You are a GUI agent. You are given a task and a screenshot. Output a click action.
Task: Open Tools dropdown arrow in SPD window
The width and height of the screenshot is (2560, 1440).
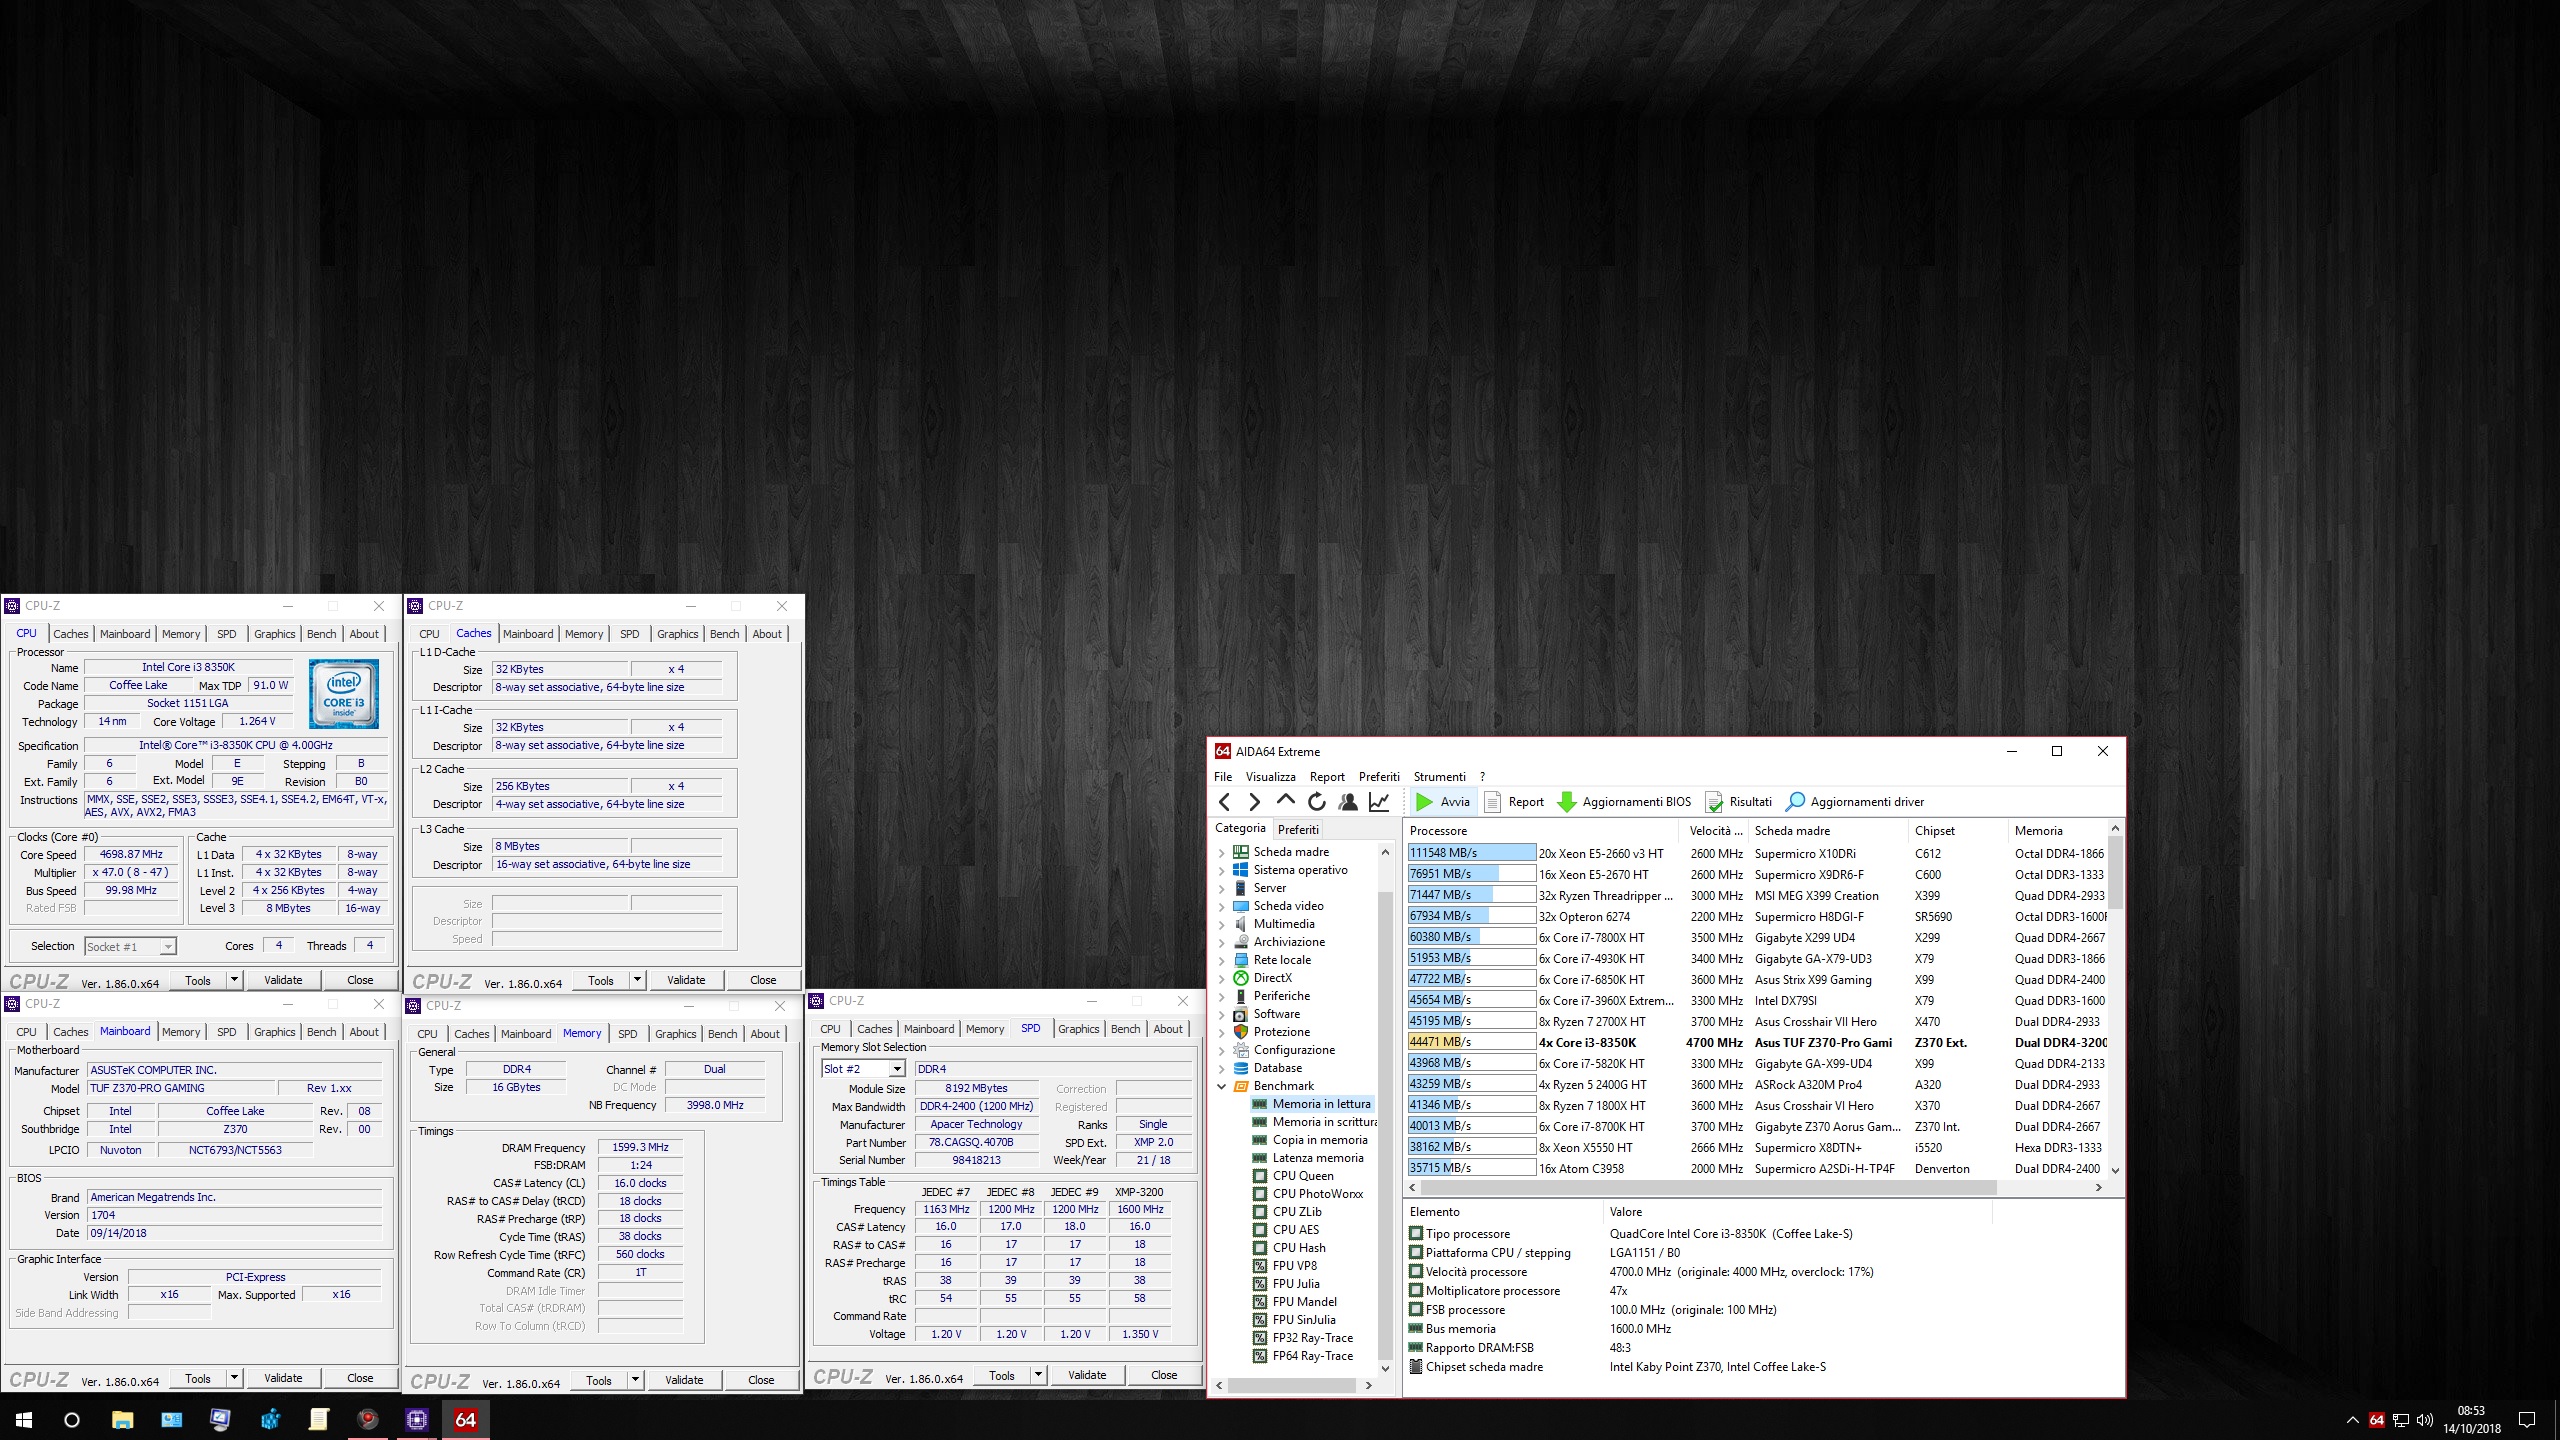1038,1375
